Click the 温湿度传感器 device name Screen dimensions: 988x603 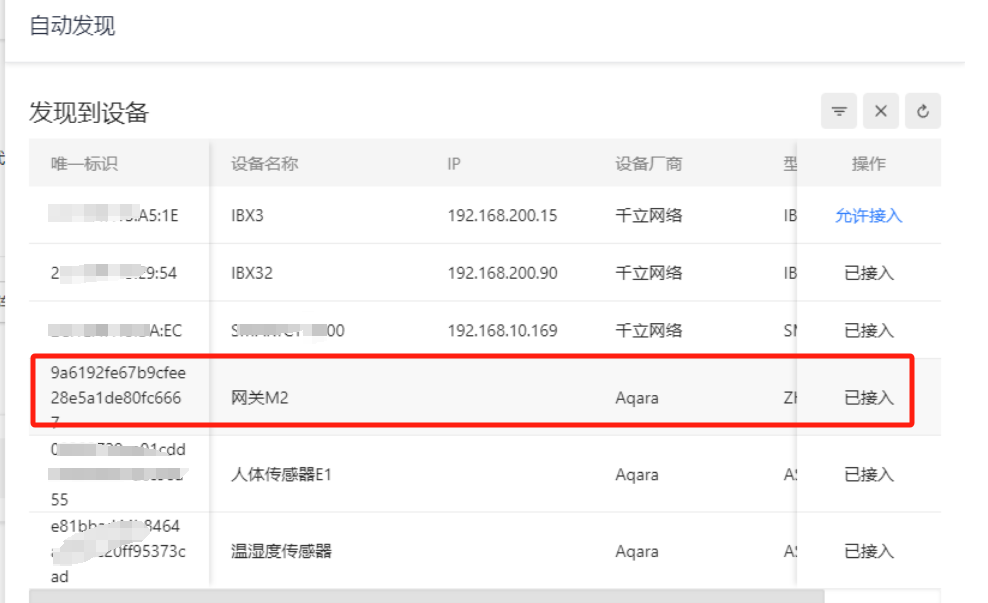point(281,551)
